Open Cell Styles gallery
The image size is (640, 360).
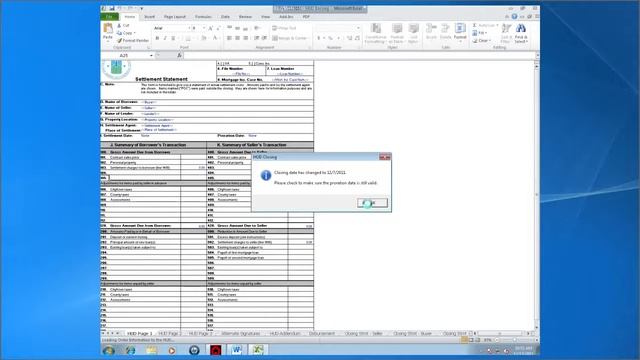(x=413, y=33)
